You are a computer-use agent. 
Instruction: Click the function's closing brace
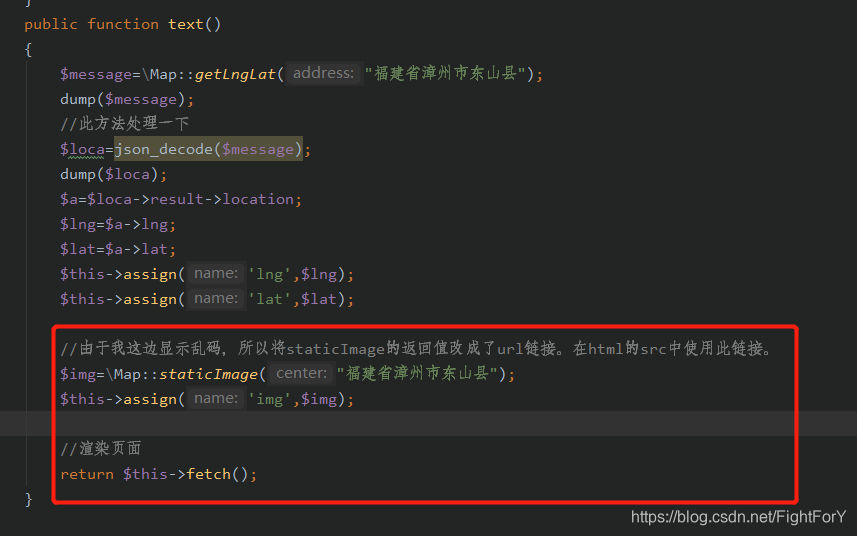pos(28,499)
